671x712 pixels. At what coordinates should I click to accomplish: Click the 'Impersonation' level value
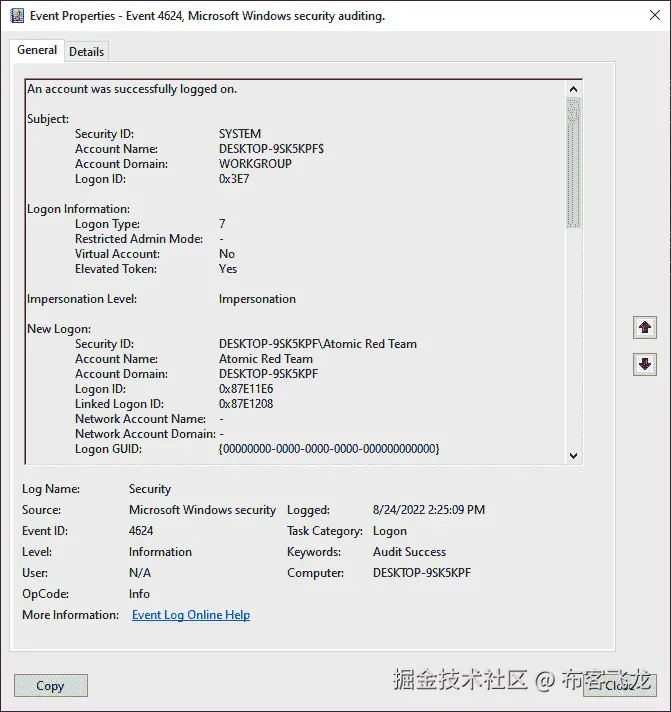pos(257,299)
